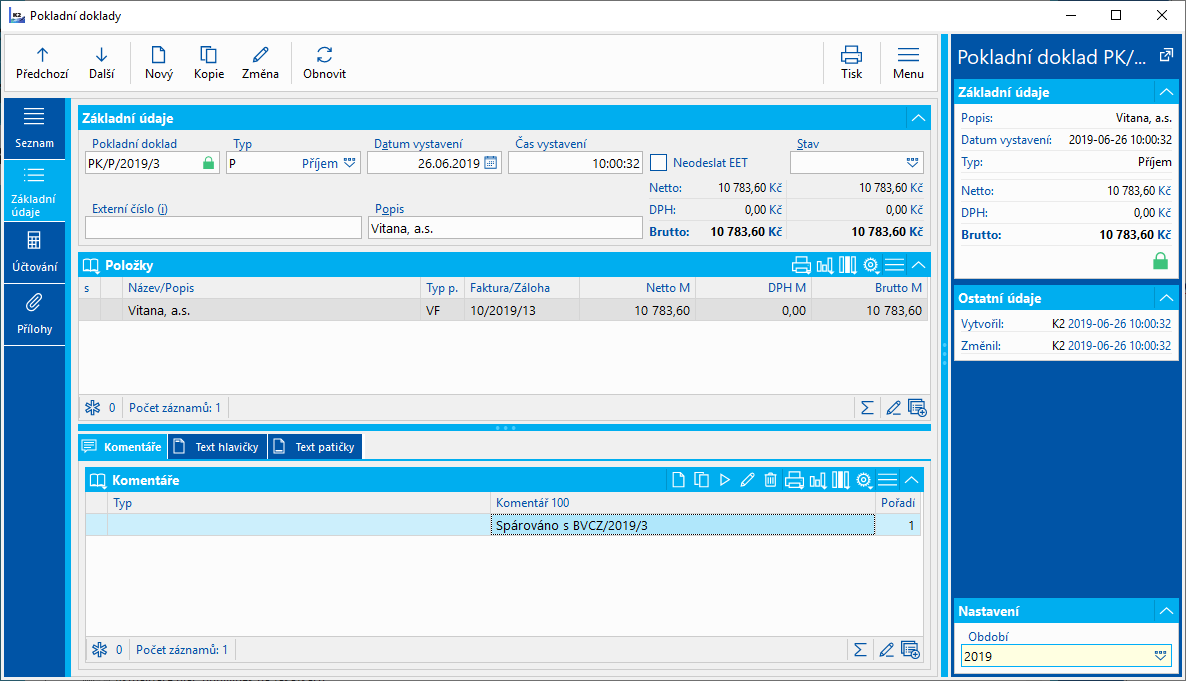Screen dimensions: 1186x681
Task: Expand the Typ Příjem dropdown
Action: (350, 163)
